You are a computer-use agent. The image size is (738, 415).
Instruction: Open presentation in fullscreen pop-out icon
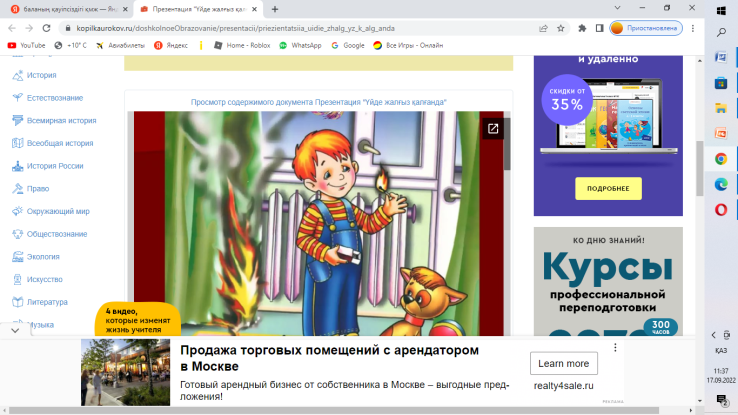[x=493, y=128]
